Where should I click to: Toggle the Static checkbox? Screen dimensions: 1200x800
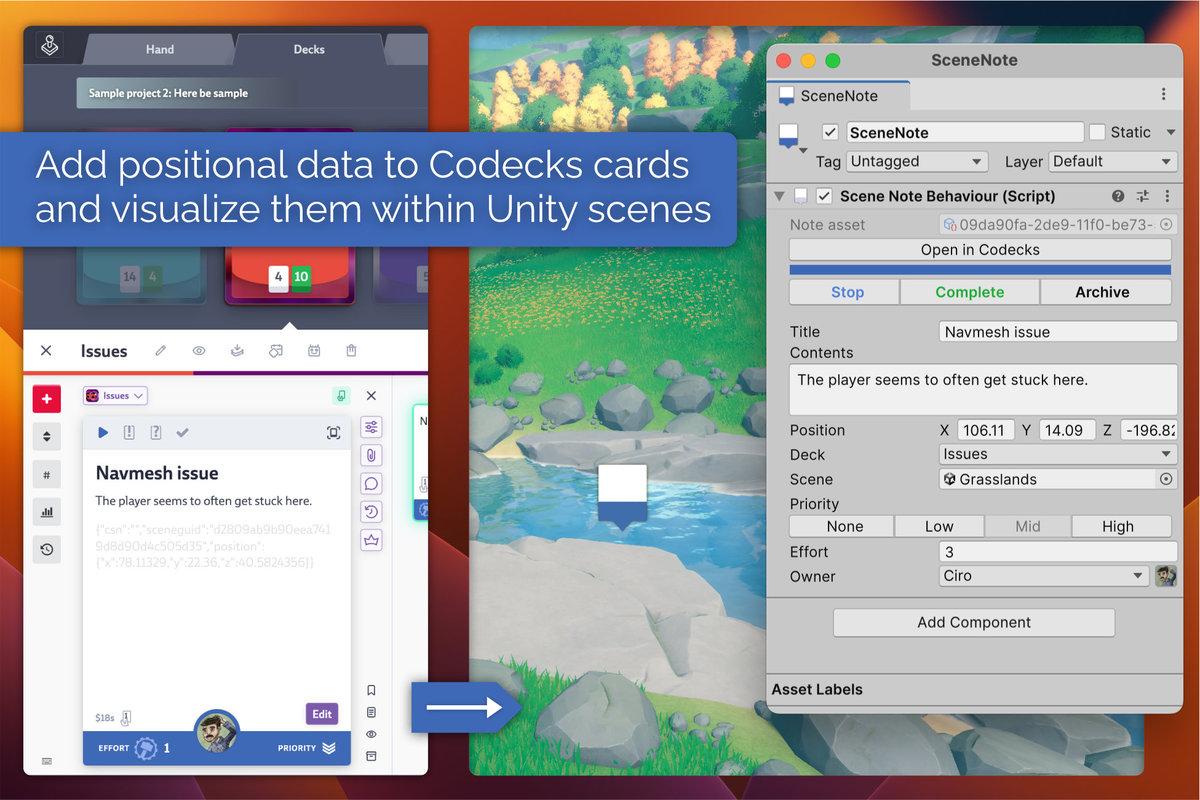(x=1097, y=132)
